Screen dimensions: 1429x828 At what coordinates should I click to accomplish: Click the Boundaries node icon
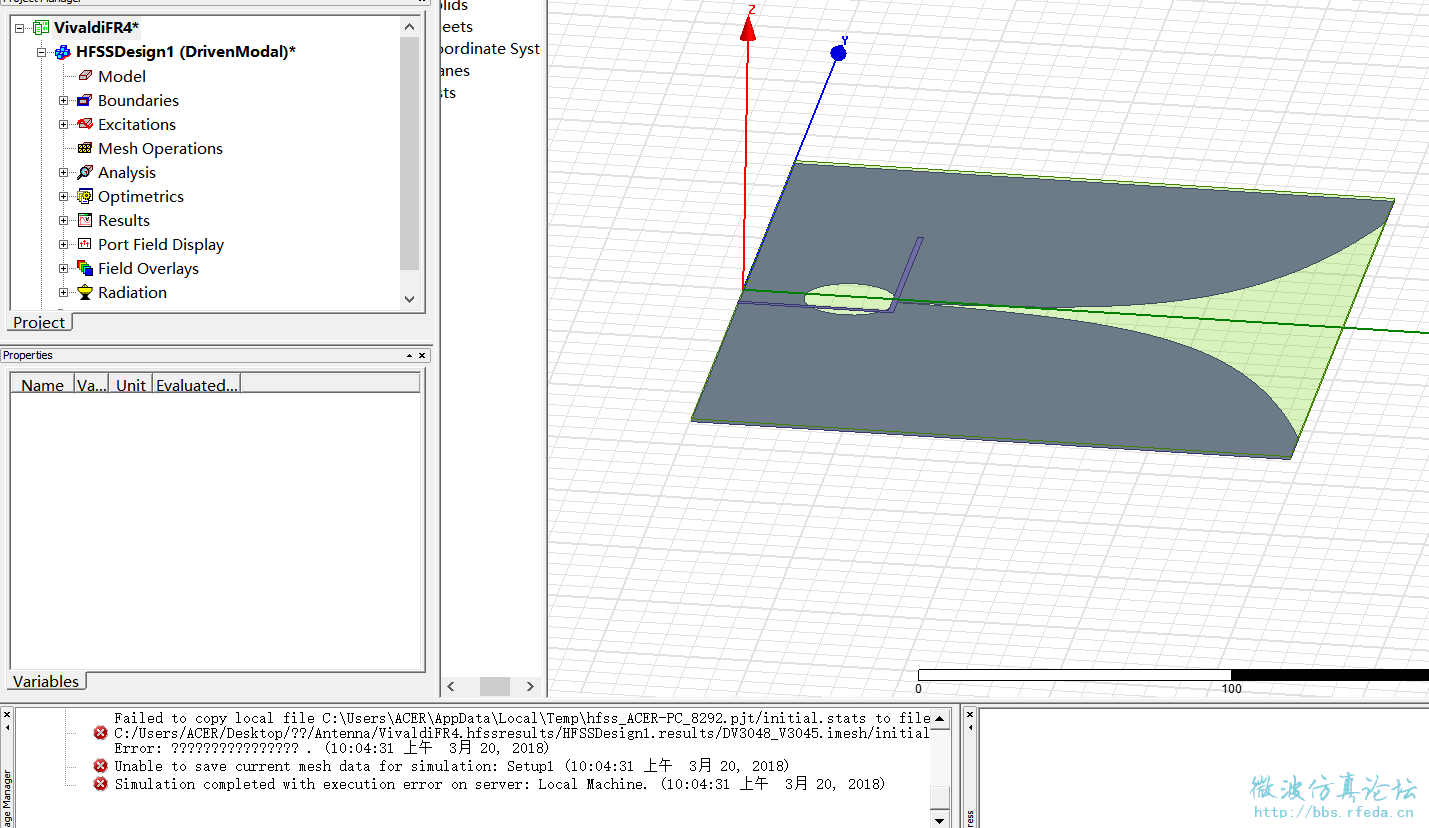click(x=85, y=100)
